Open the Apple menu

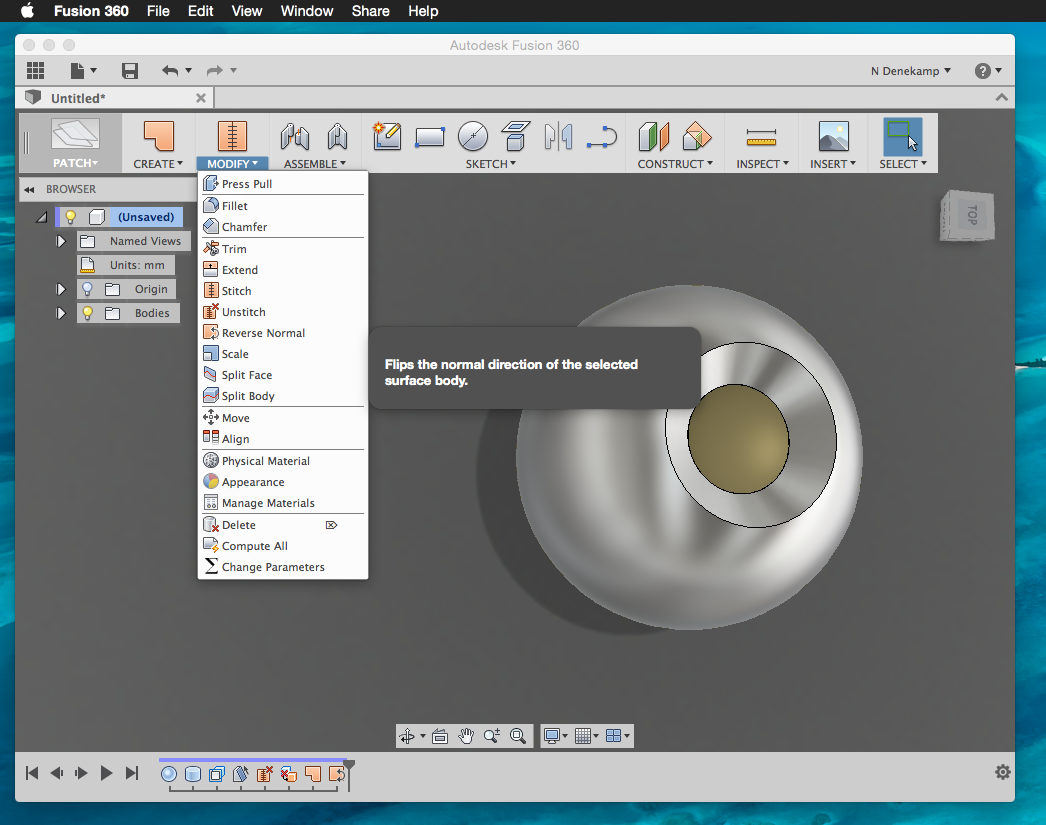[x=27, y=11]
